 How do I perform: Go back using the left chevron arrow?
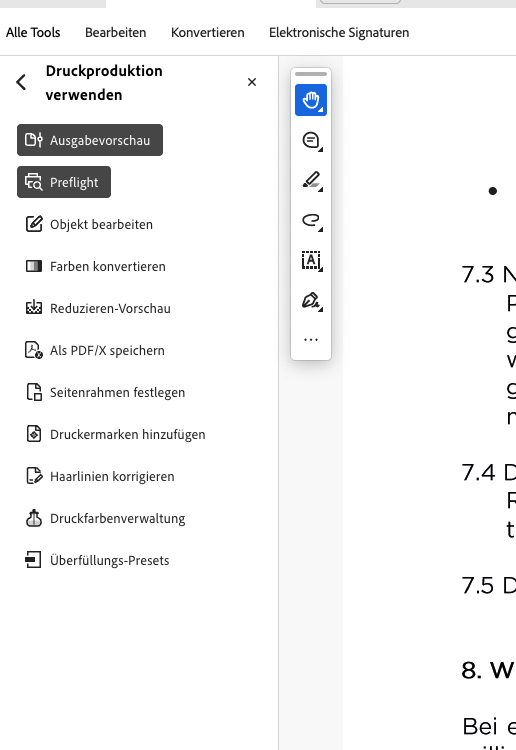coord(21,82)
